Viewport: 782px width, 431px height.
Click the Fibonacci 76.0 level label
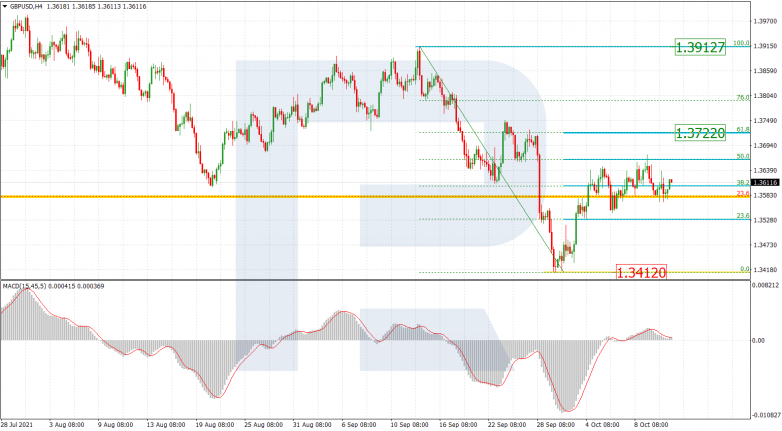click(x=743, y=97)
